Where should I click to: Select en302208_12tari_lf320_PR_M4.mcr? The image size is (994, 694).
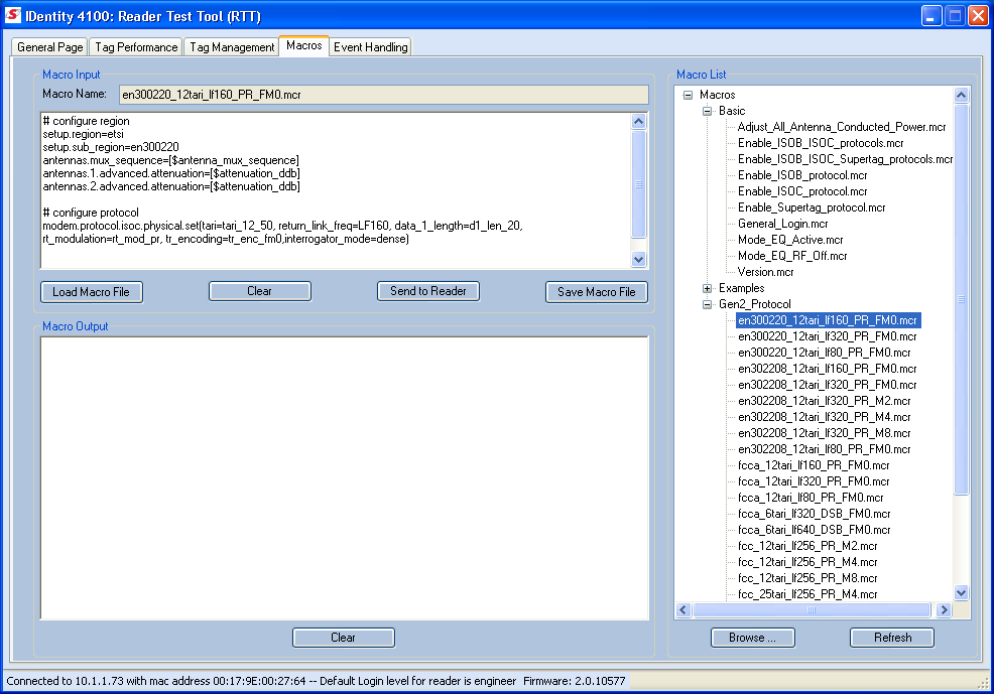[824, 417]
